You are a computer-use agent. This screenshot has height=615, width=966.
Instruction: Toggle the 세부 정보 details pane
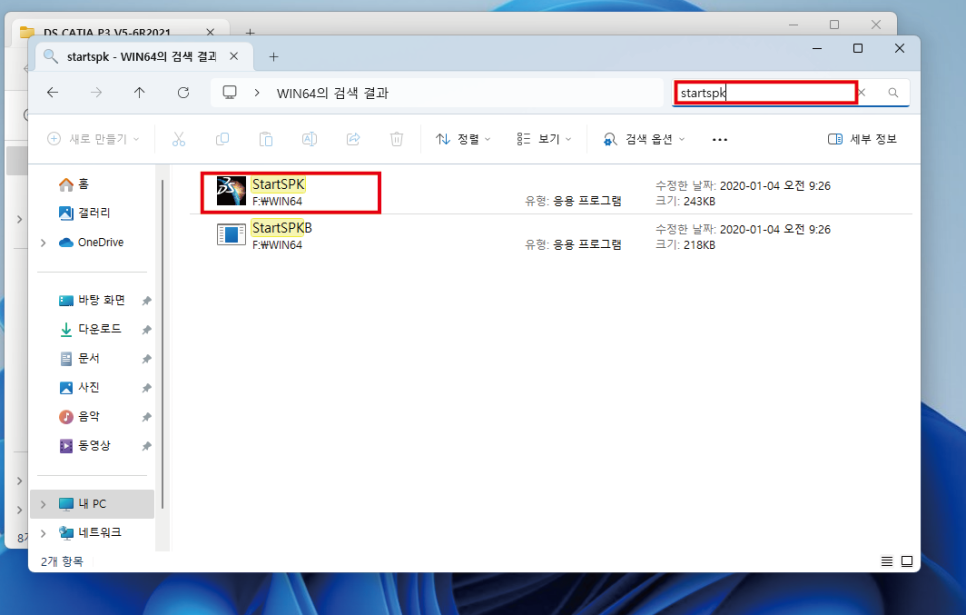coord(862,139)
